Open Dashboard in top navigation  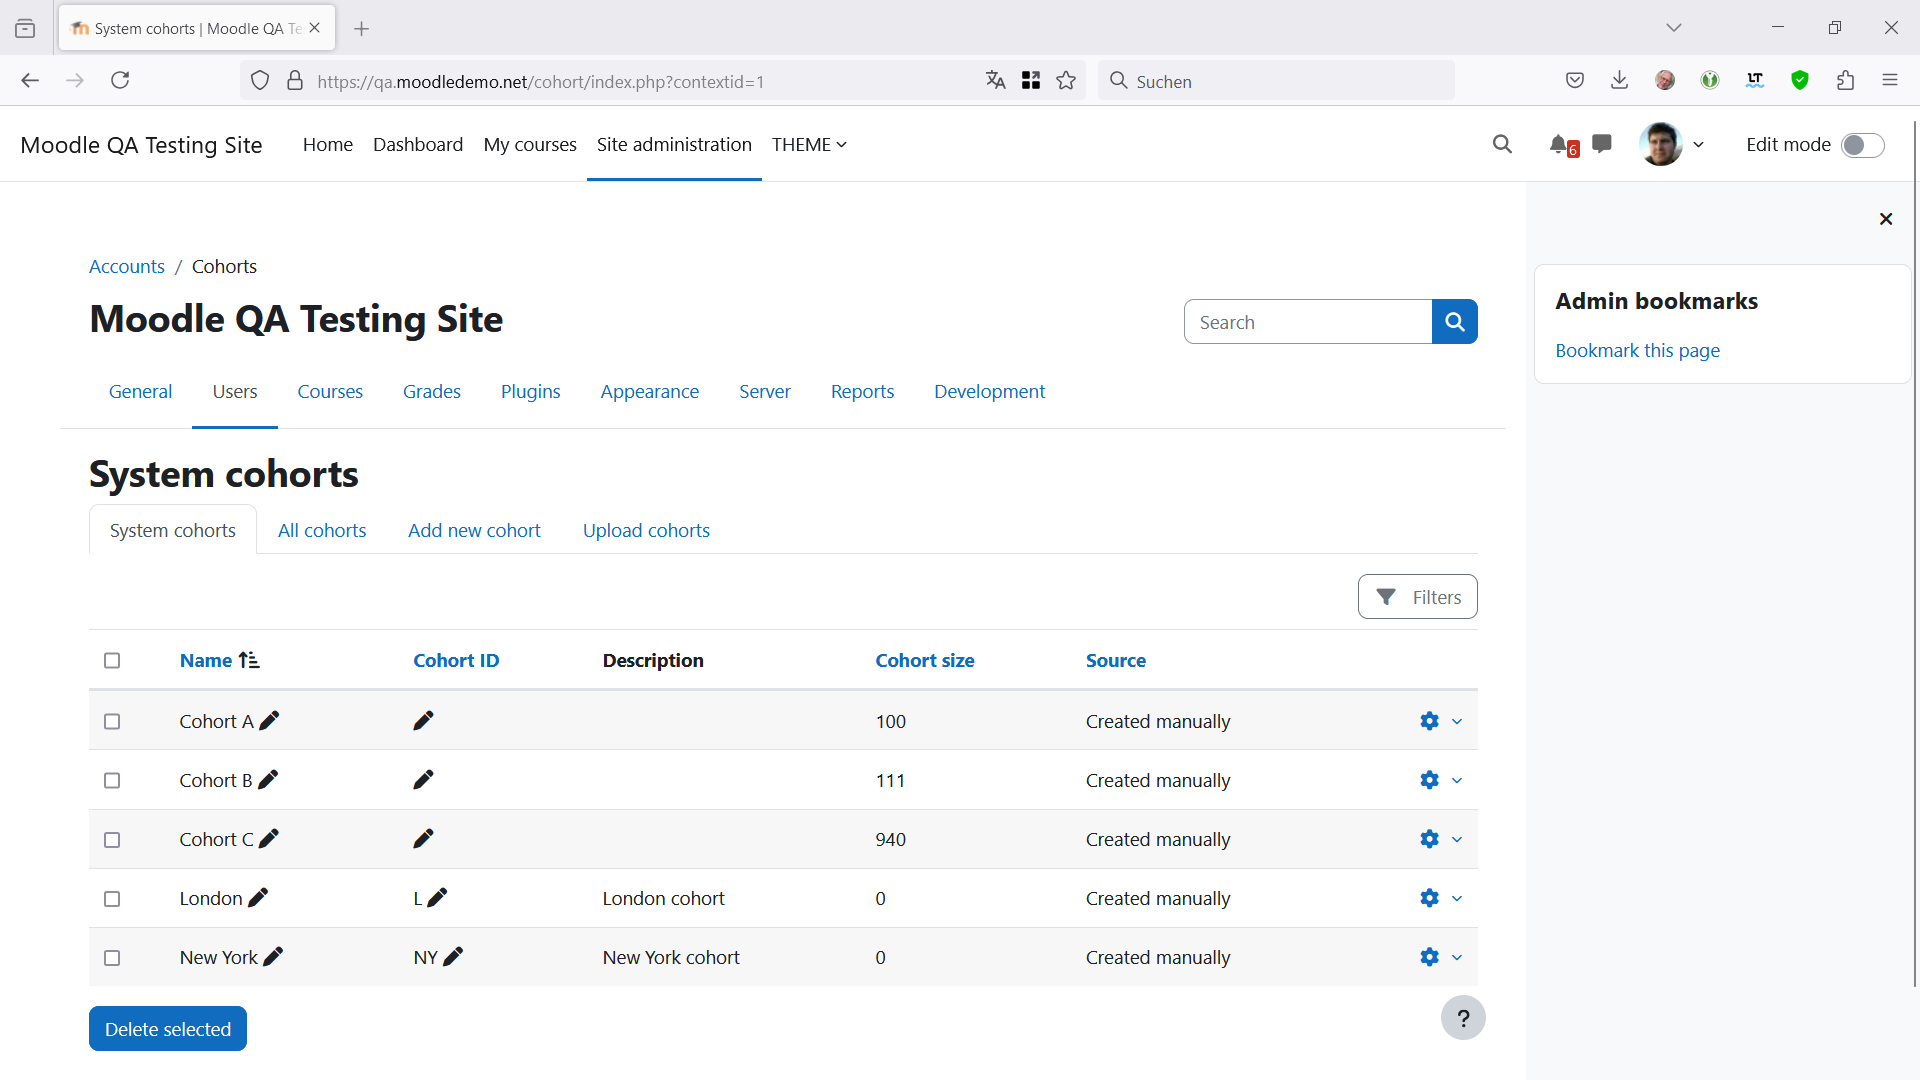(x=418, y=144)
